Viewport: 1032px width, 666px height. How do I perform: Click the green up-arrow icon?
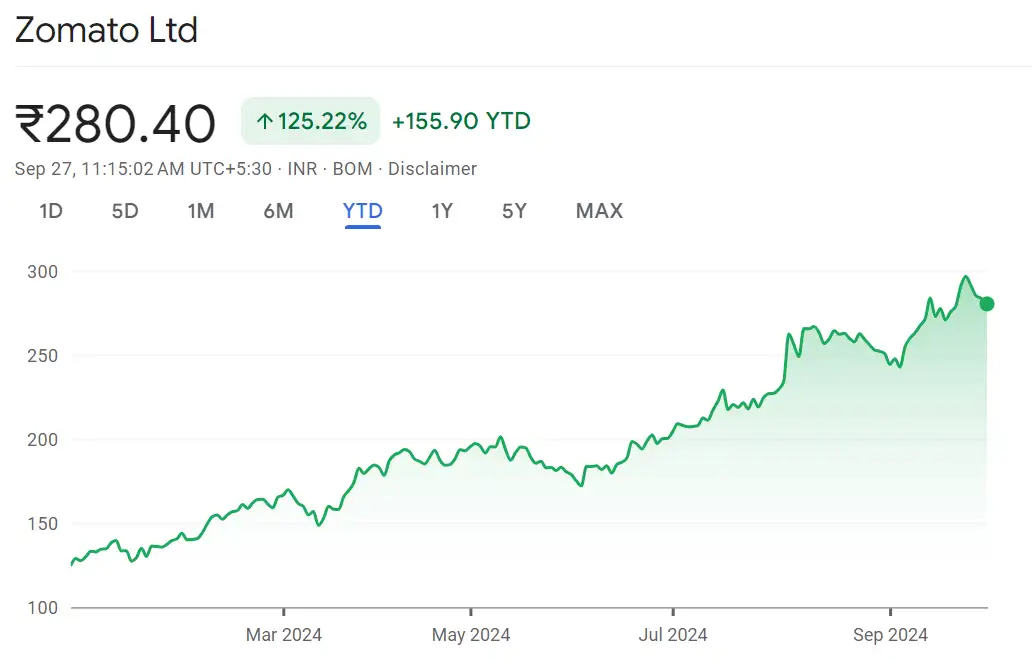click(x=263, y=121)
